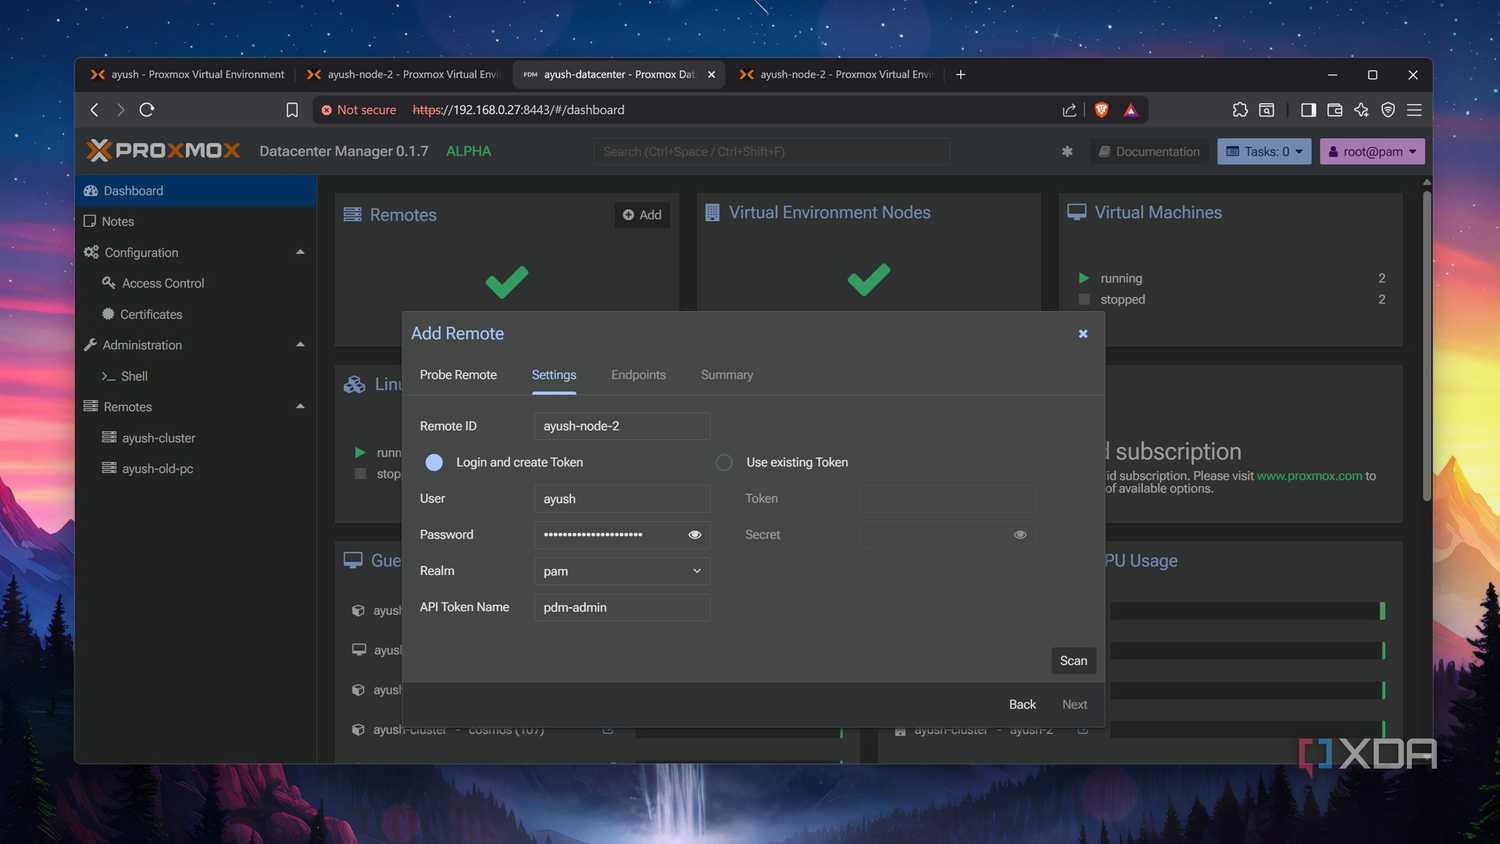
Task: Toggle Password visibility eye icon
Action: point(695,535)
